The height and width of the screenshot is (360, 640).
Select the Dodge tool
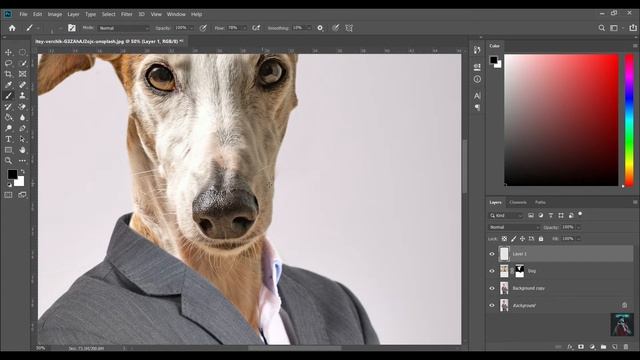tap(8, 128)
